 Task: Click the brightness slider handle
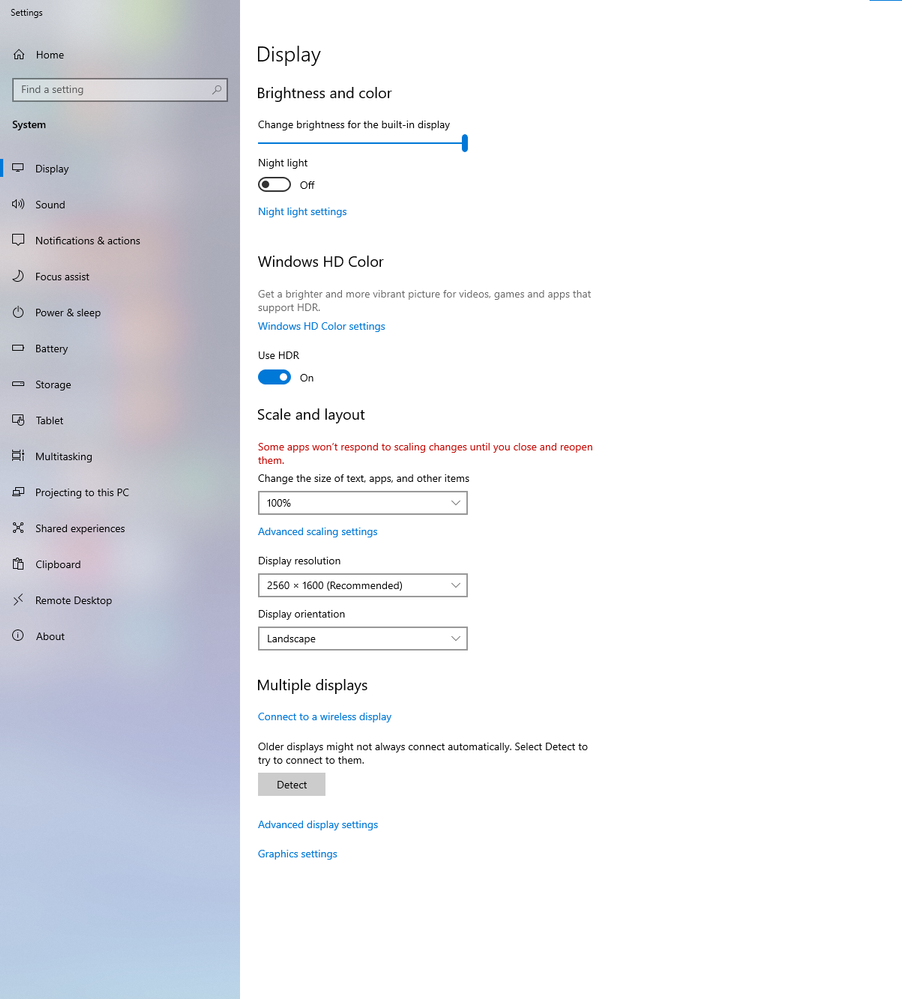click(x=465, y=143)
